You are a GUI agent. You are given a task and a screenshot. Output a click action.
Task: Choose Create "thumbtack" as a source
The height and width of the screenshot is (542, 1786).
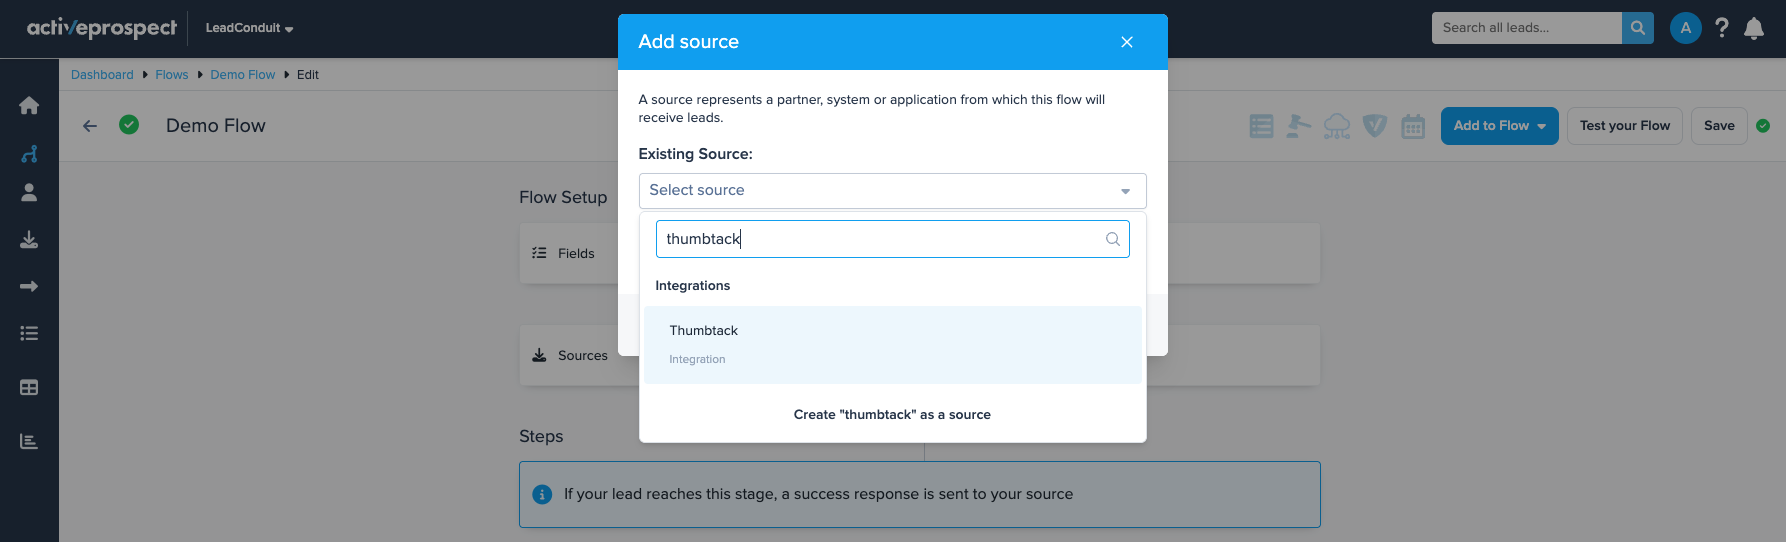click(x=892, y=415)
